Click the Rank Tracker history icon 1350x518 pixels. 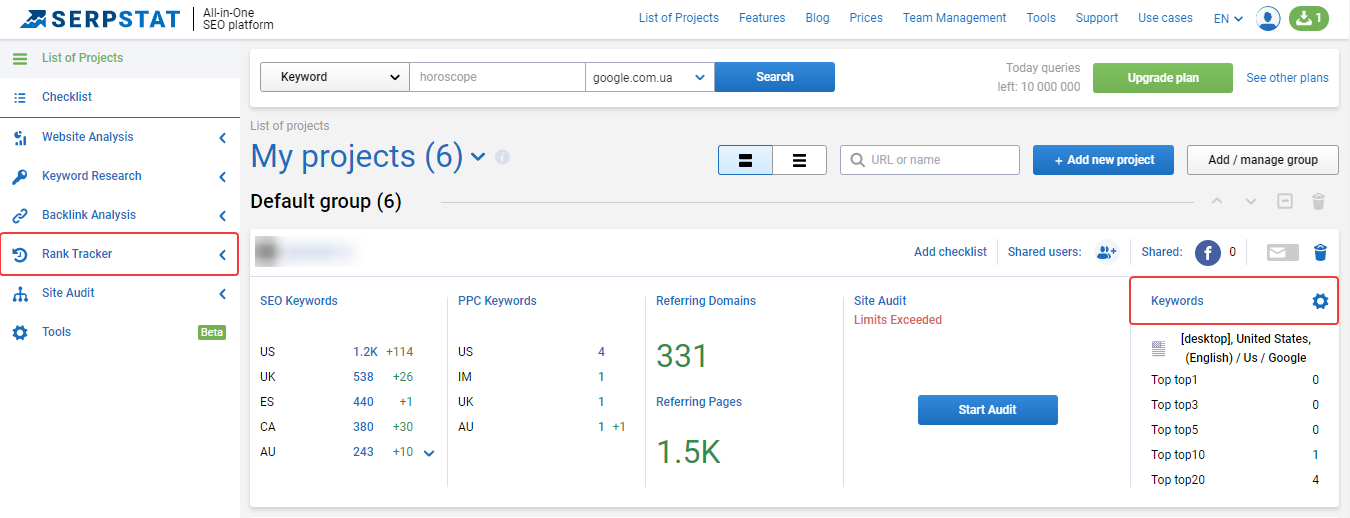[20, 254]
